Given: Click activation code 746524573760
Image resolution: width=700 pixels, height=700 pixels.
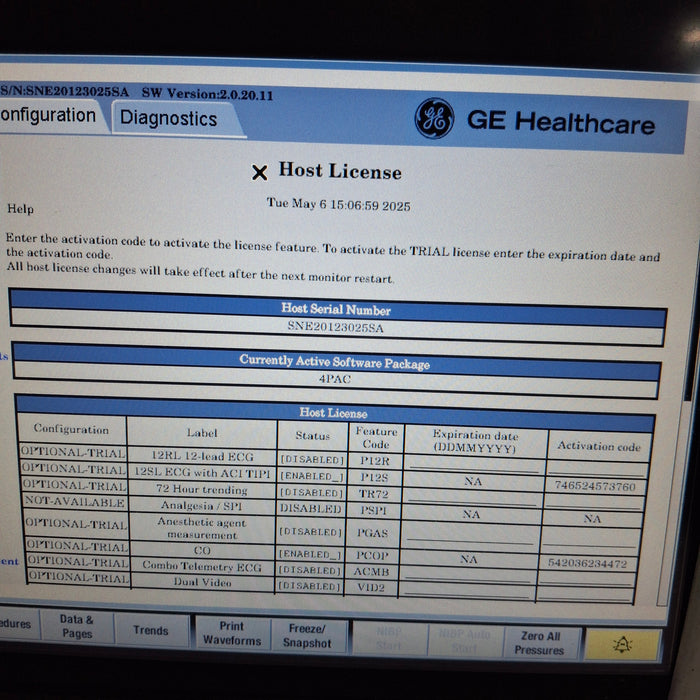Looking at the screenshot, I should pos(595,485).
